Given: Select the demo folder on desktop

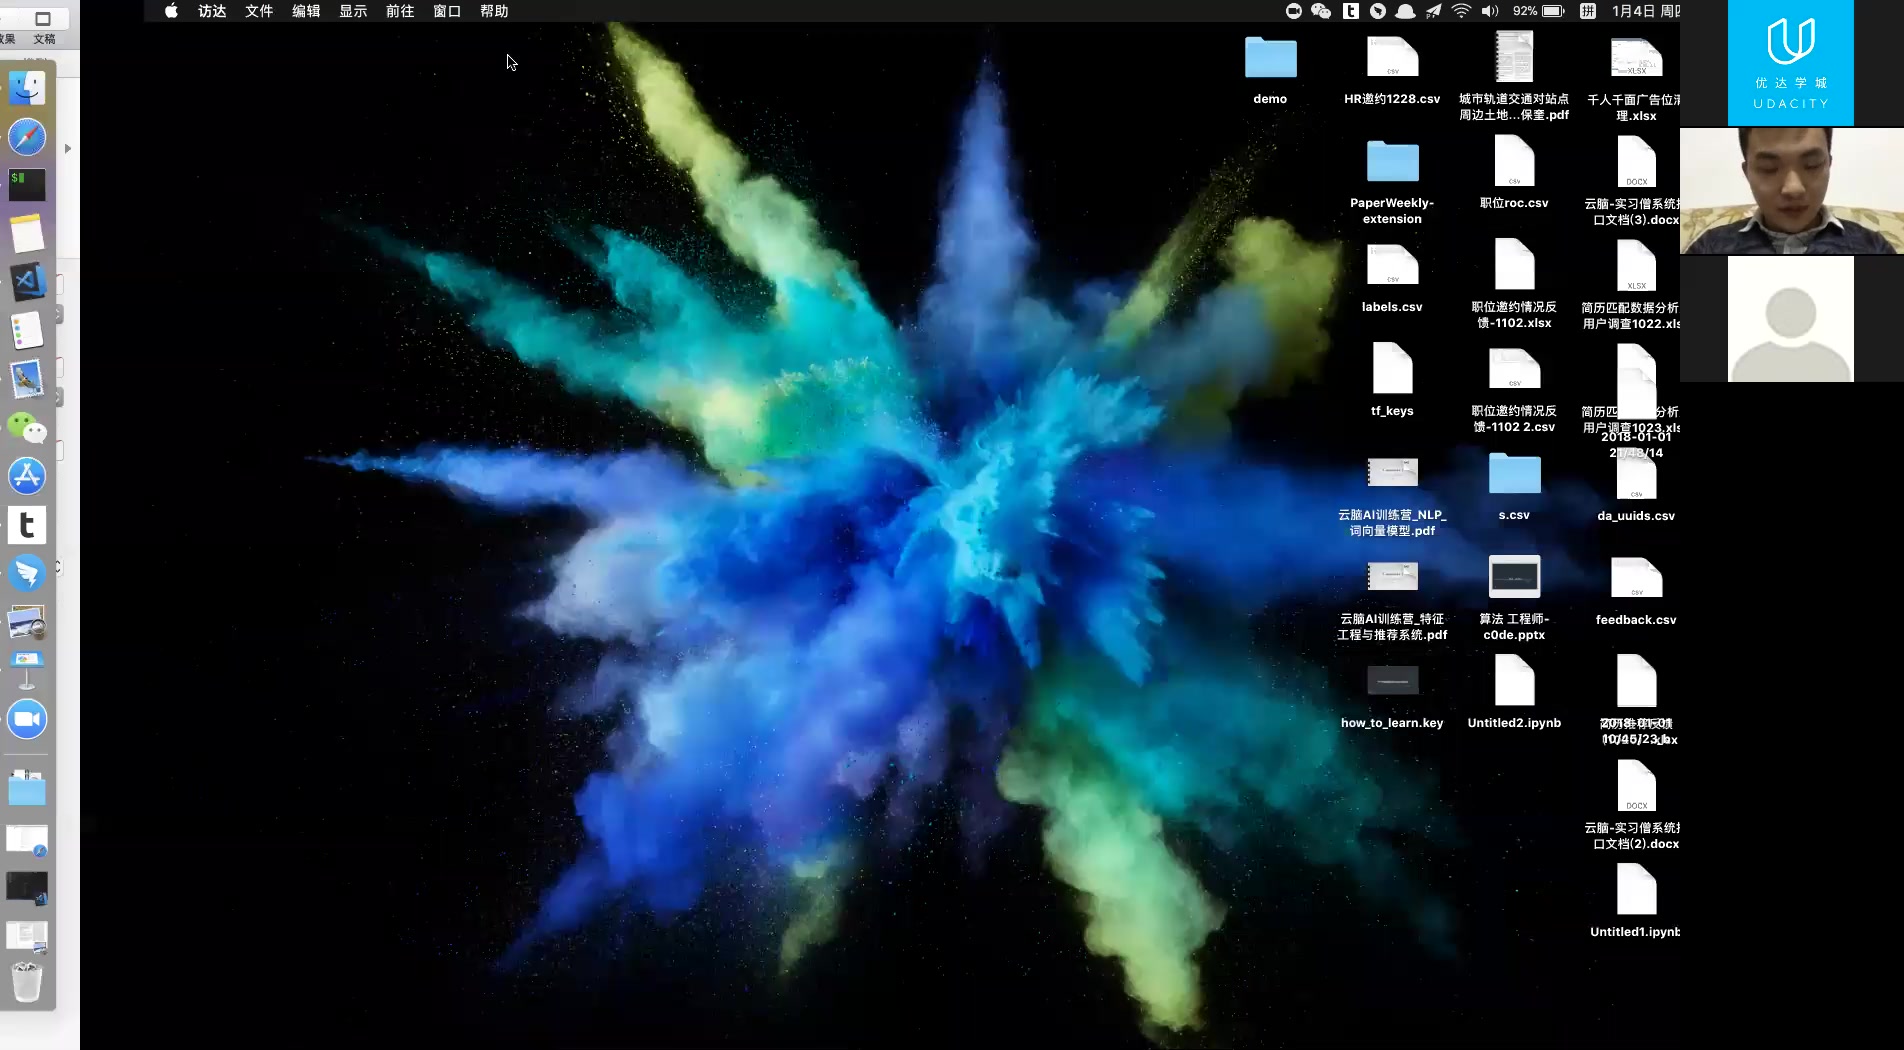Looking at the screenshot, I should pos(1270,58).
